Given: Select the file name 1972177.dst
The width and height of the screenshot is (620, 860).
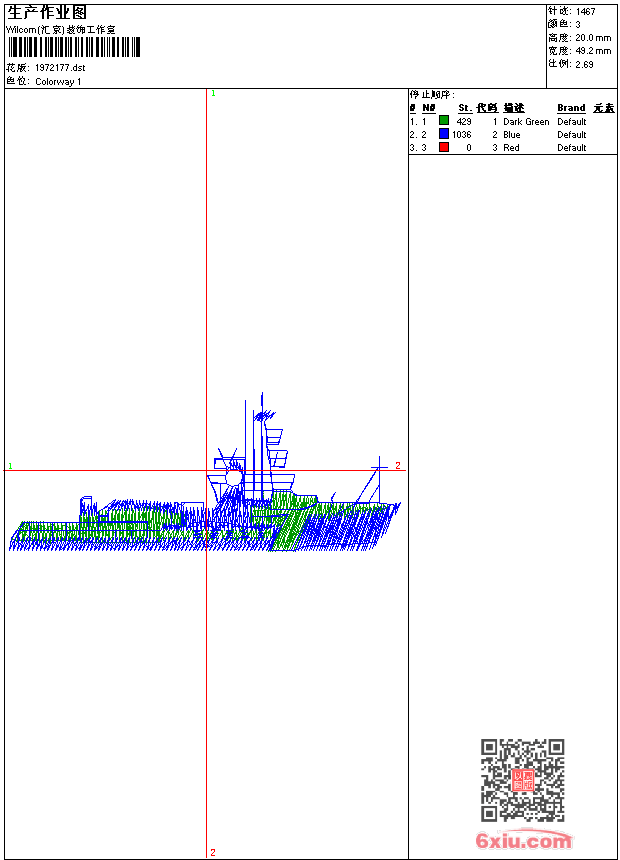Looking at the screenshot, I should pos(60,68).
